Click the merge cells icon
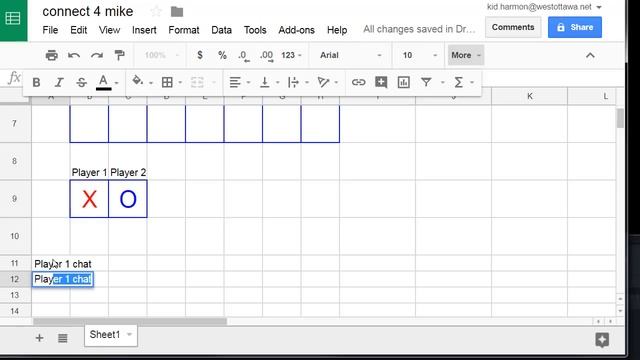Screen dimensions: 640x360 (x=197, y=82)
